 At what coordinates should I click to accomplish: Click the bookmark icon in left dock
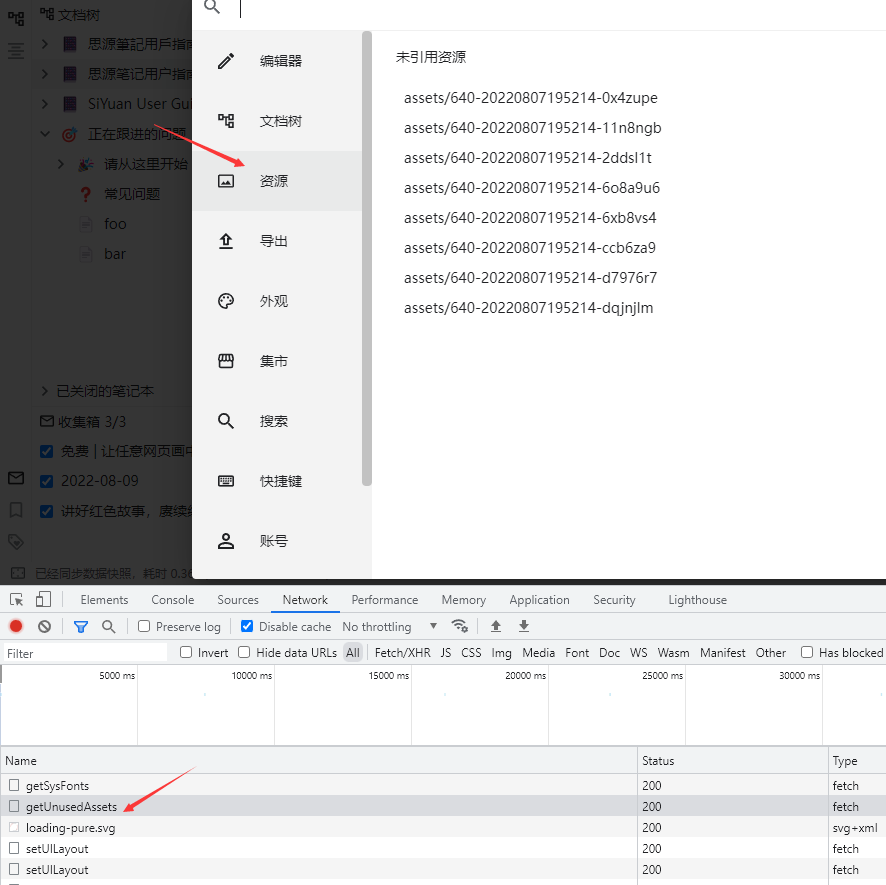click(x=16, y=510)
